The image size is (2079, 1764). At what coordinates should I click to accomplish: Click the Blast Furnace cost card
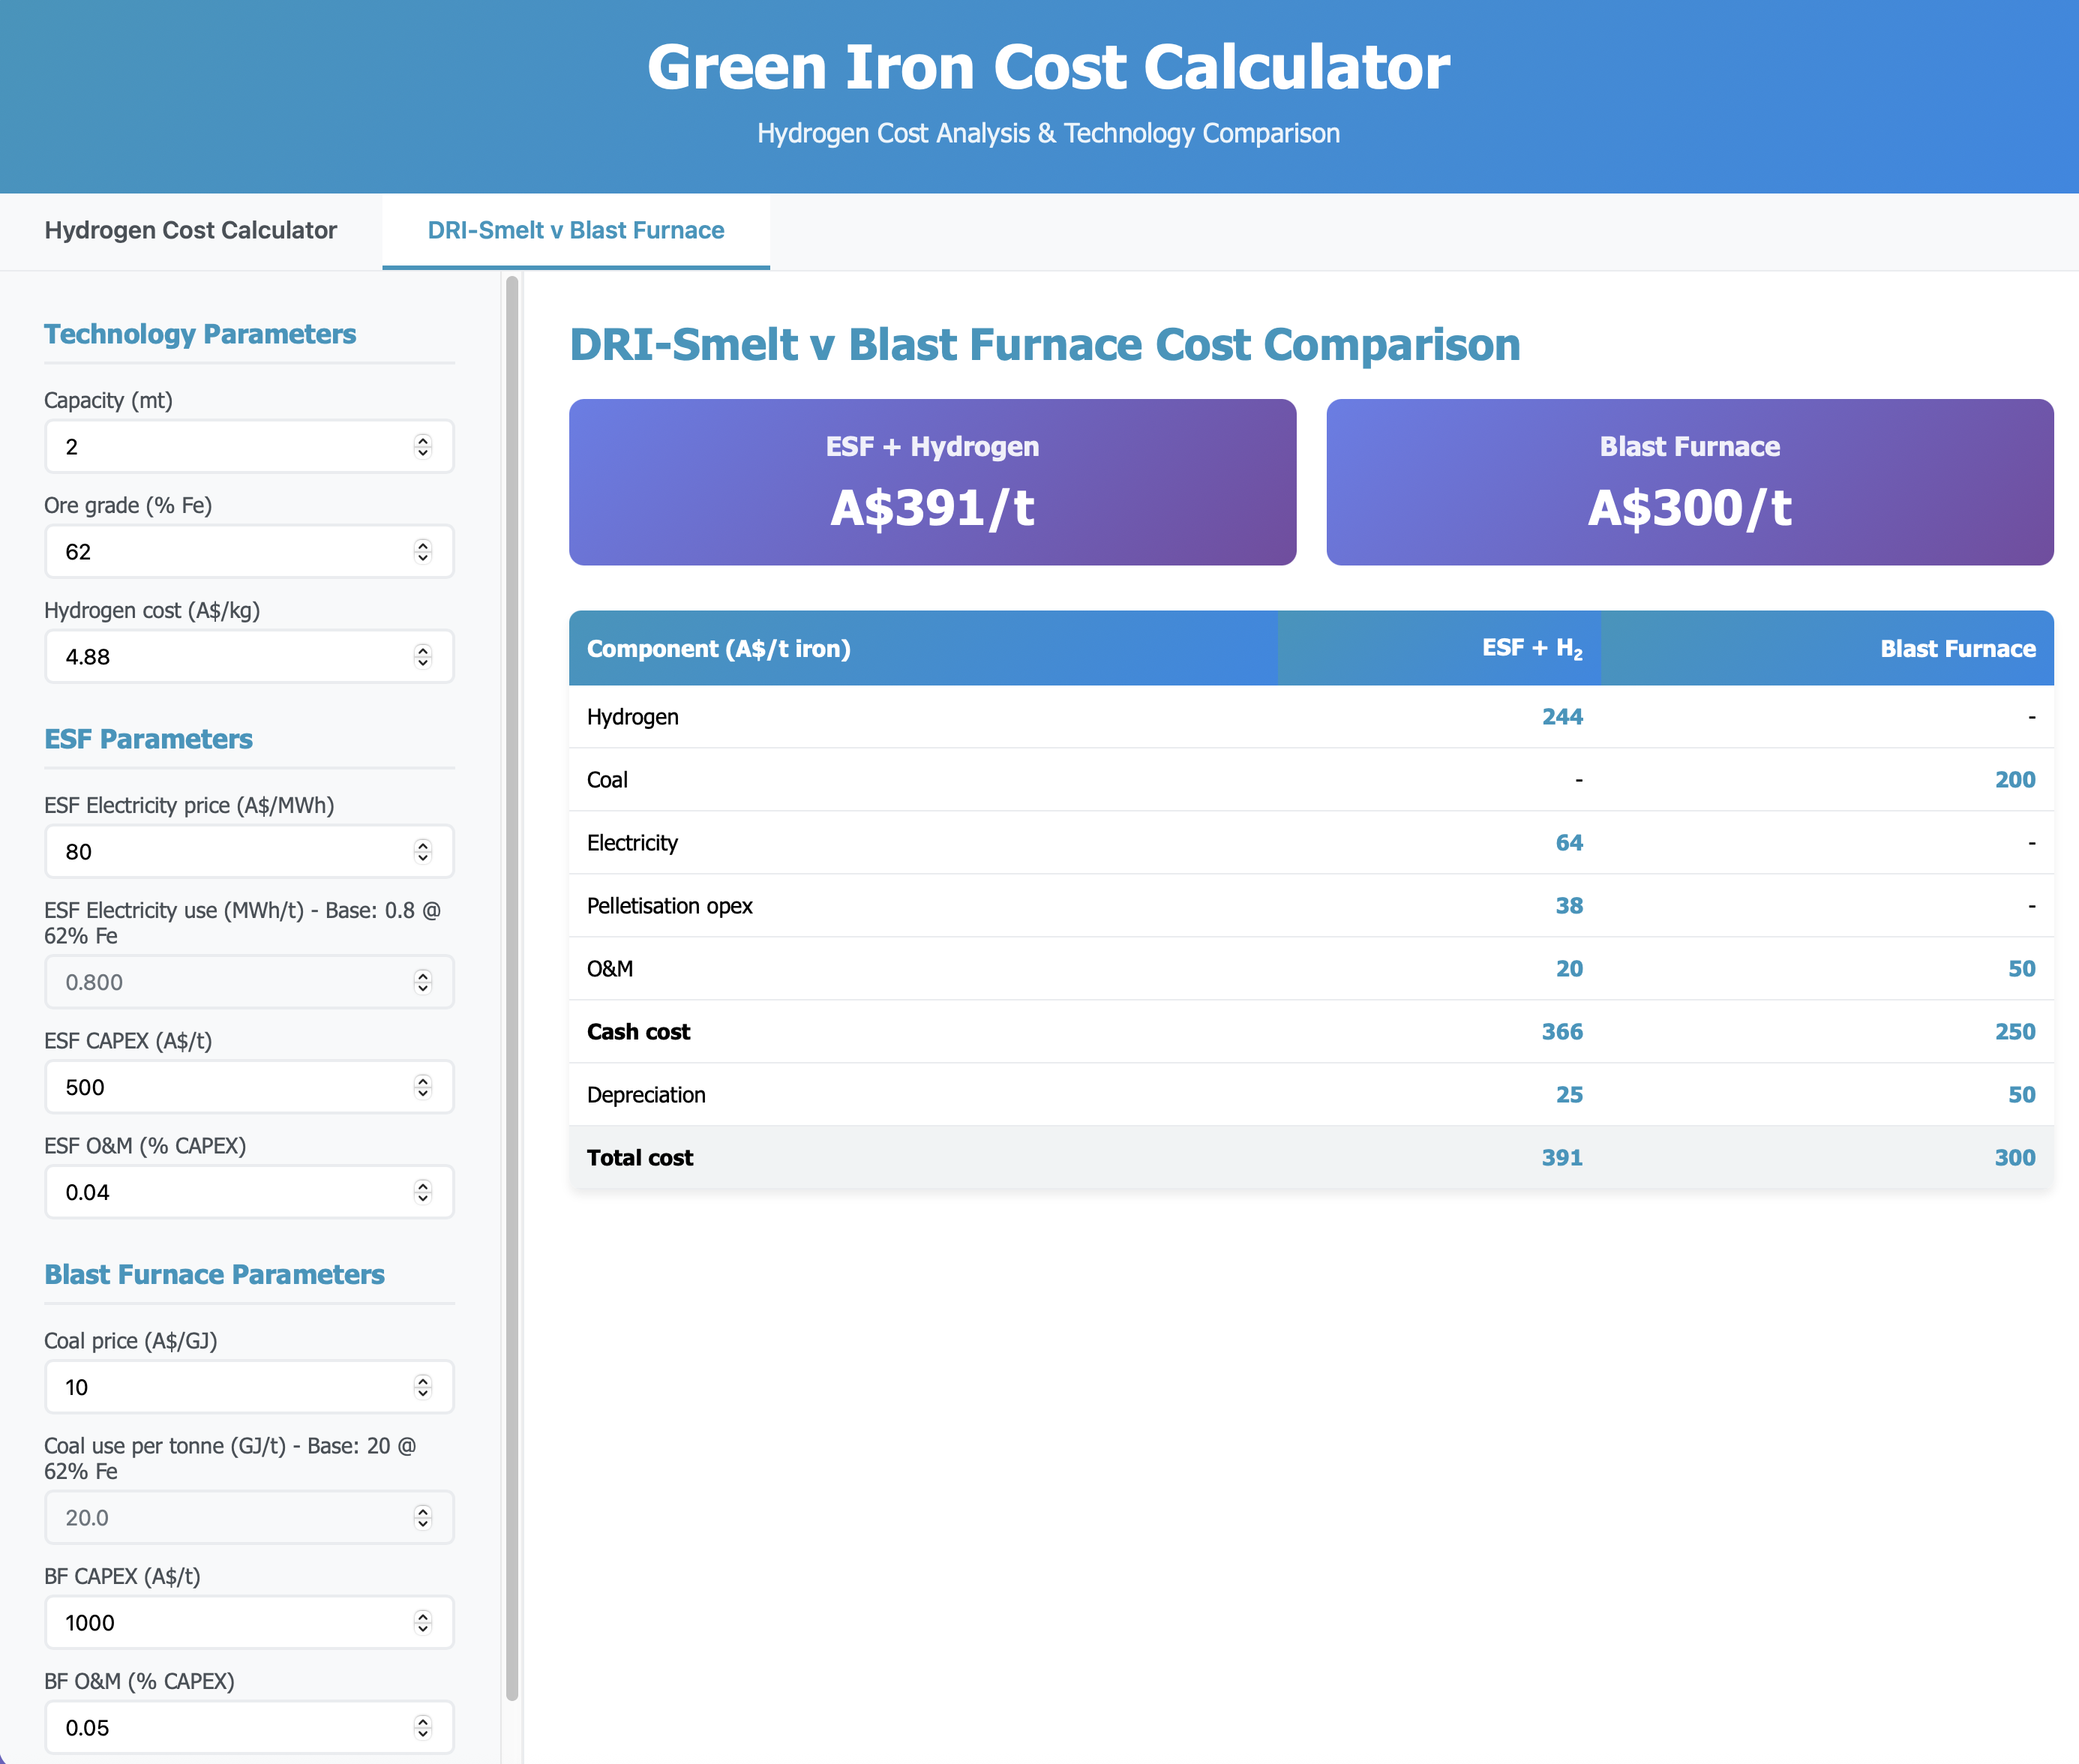point(1689,482)
